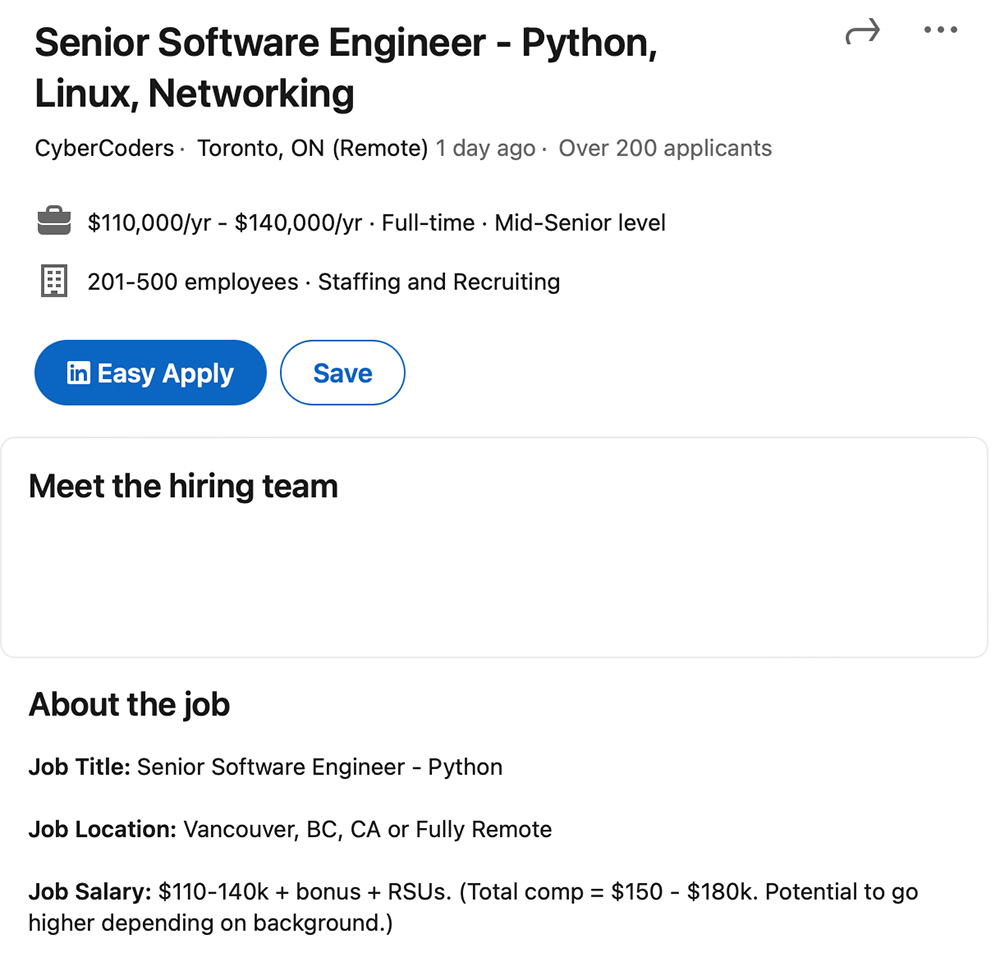Click the $110,000/yr - $140,000/yr salary range
The image size is (1000, 957).
click(x=225, y=222)
